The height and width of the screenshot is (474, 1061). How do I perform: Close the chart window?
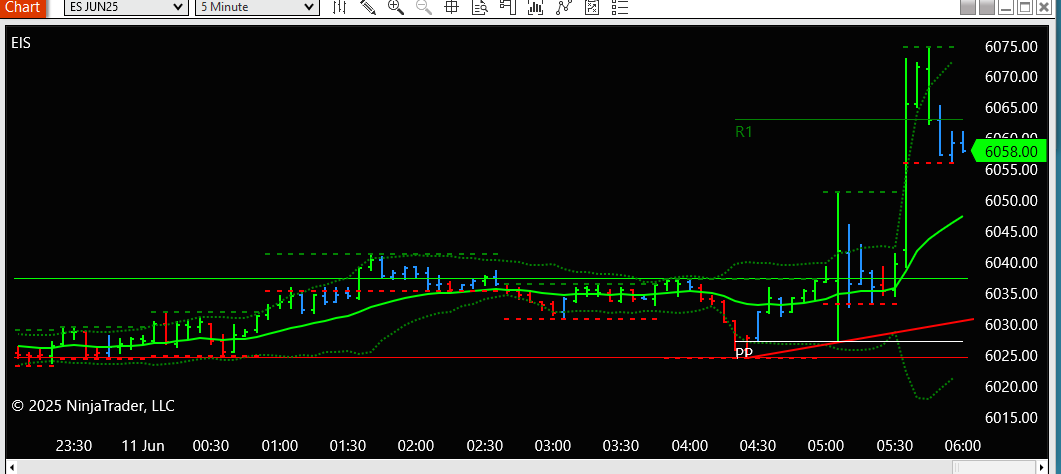[x=1045, y=7]
